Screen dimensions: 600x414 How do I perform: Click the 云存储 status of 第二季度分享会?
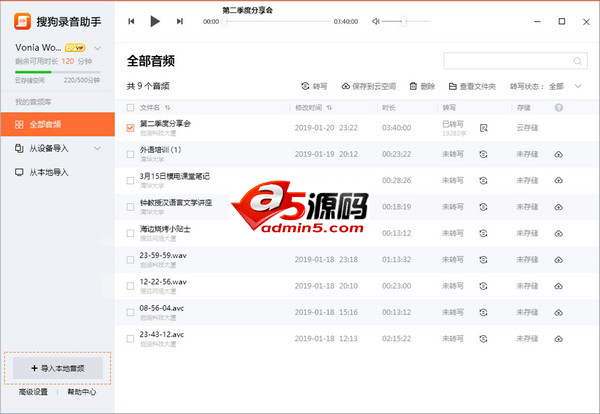click(x=527, y=128)
